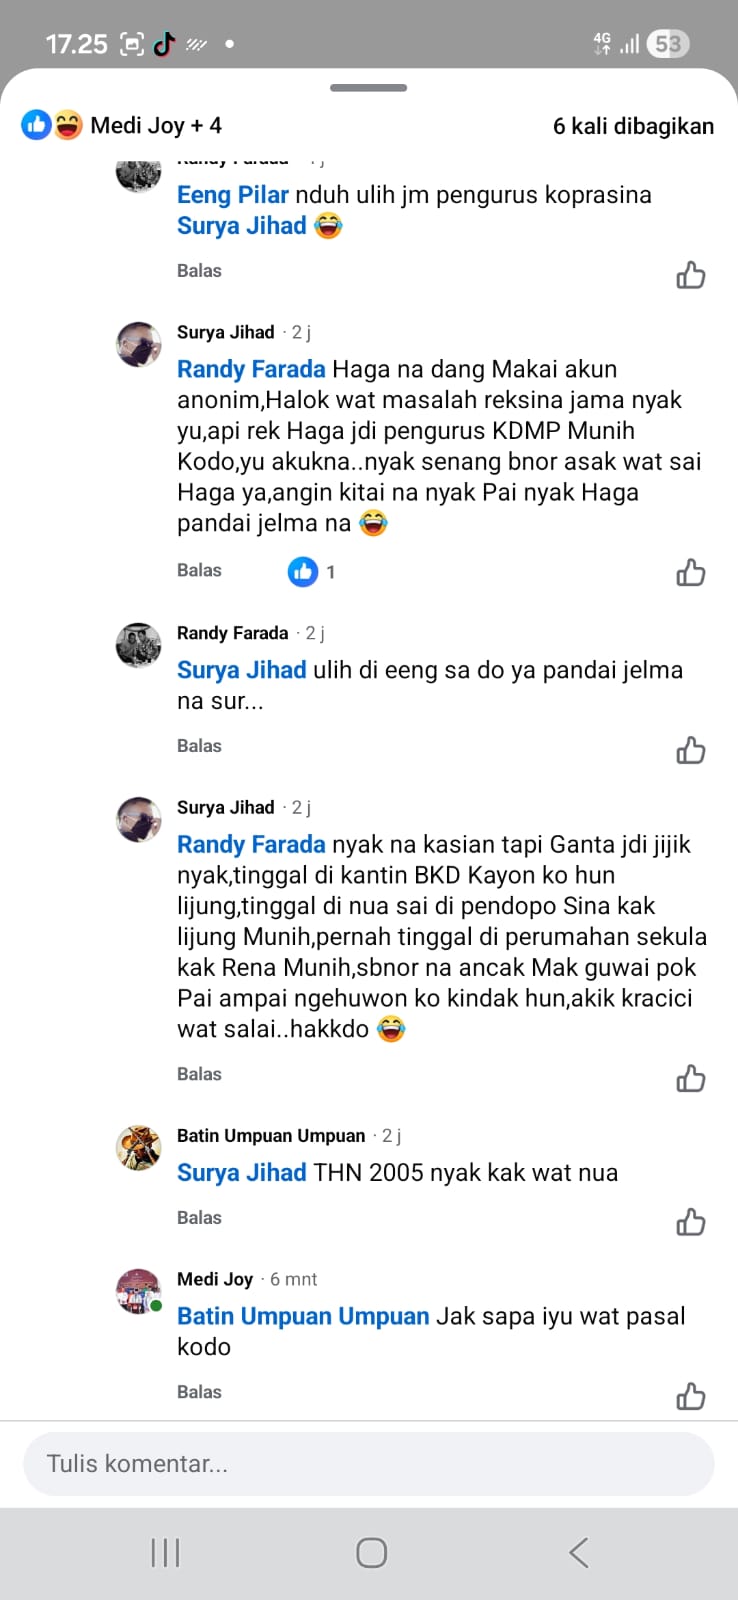738x1600 pixels.
Task: Open the Eeng Pilar profile mention
Action: coord(232,195)
